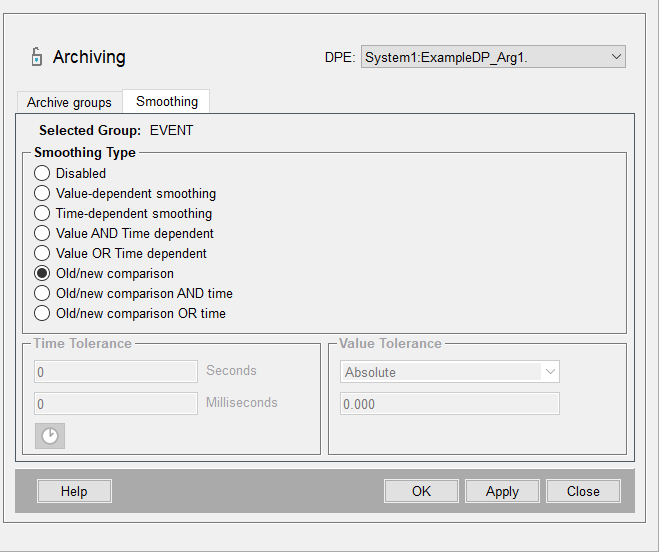Choose Old/new comparison radio button
This screenshot has width=659, height=552.
click(x=42, y=273)
